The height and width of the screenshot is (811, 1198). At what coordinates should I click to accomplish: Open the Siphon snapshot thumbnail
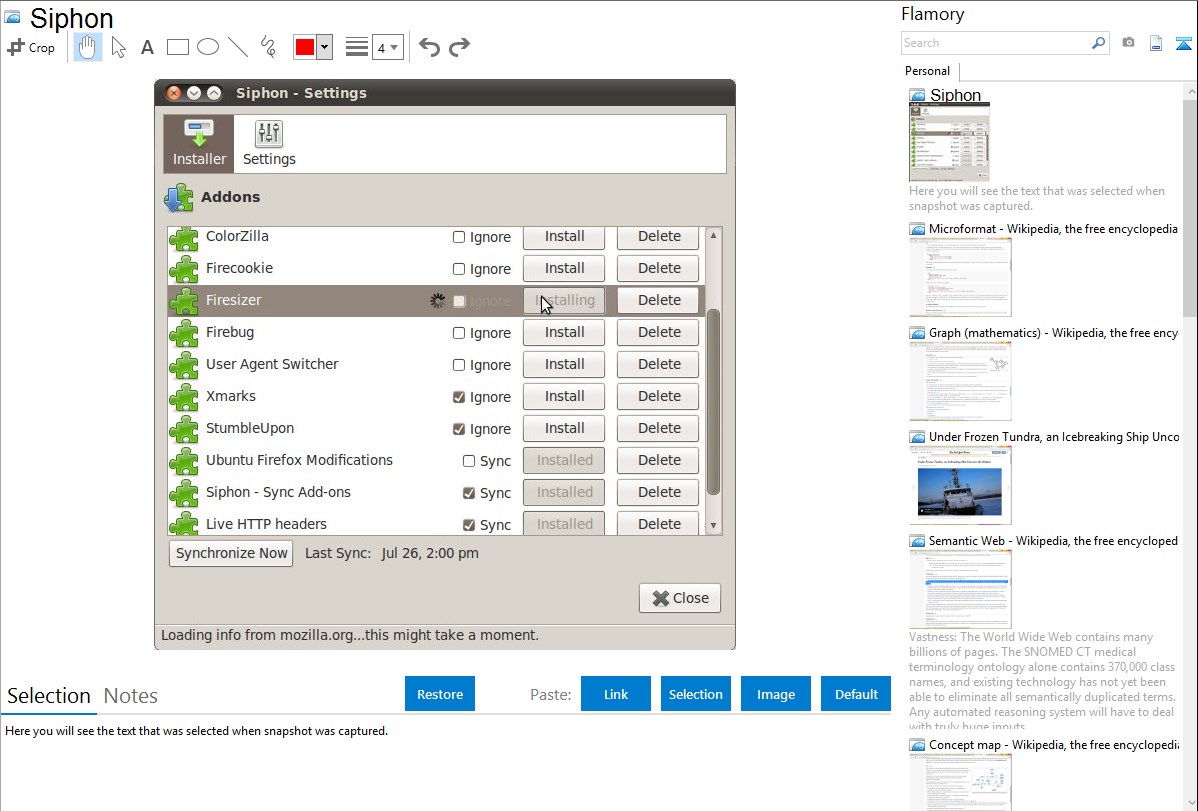(x=949, y=143)
